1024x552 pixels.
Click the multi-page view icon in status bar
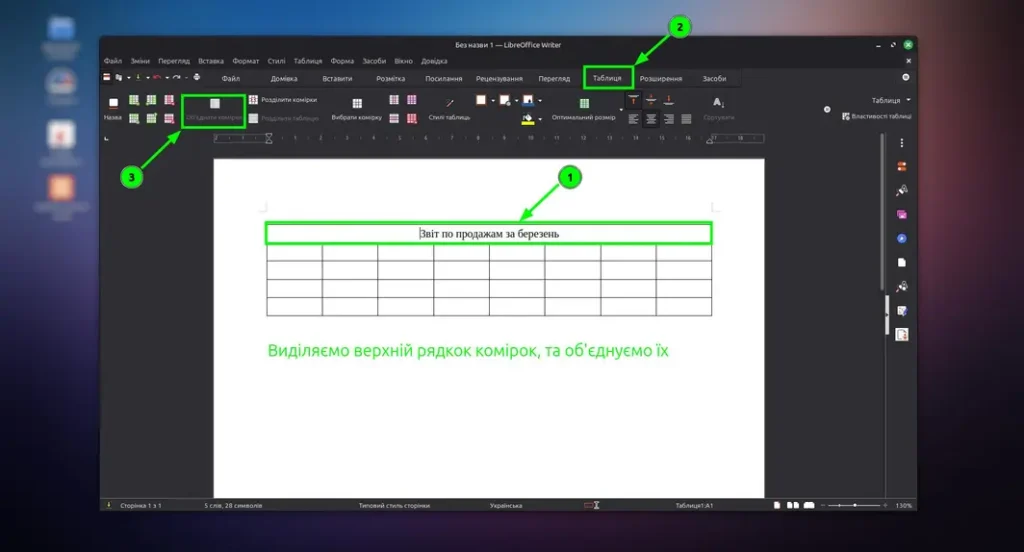tap(793, 505)
